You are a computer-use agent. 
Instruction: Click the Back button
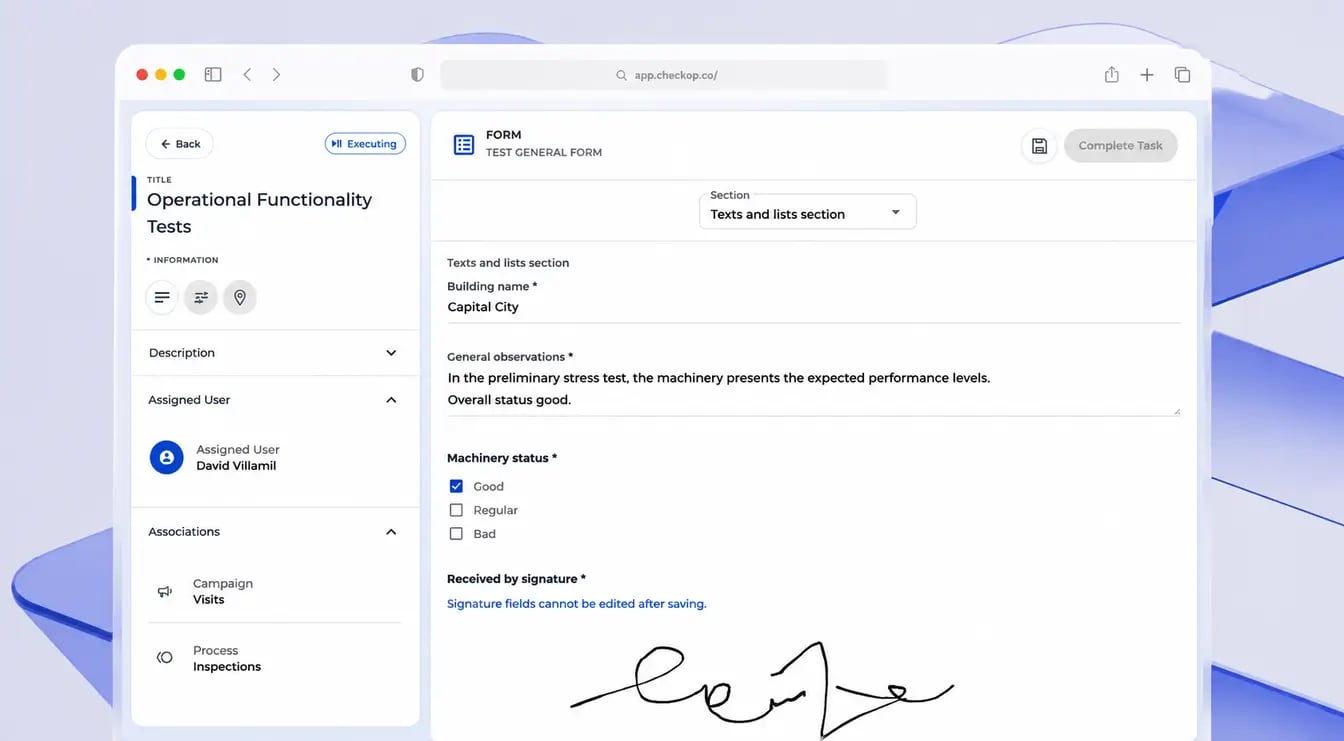(180, 144)
